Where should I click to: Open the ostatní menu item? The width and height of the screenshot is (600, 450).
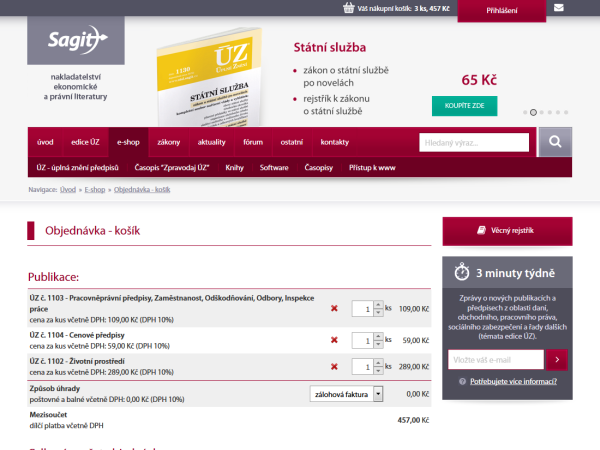click(x=292, y=142)
